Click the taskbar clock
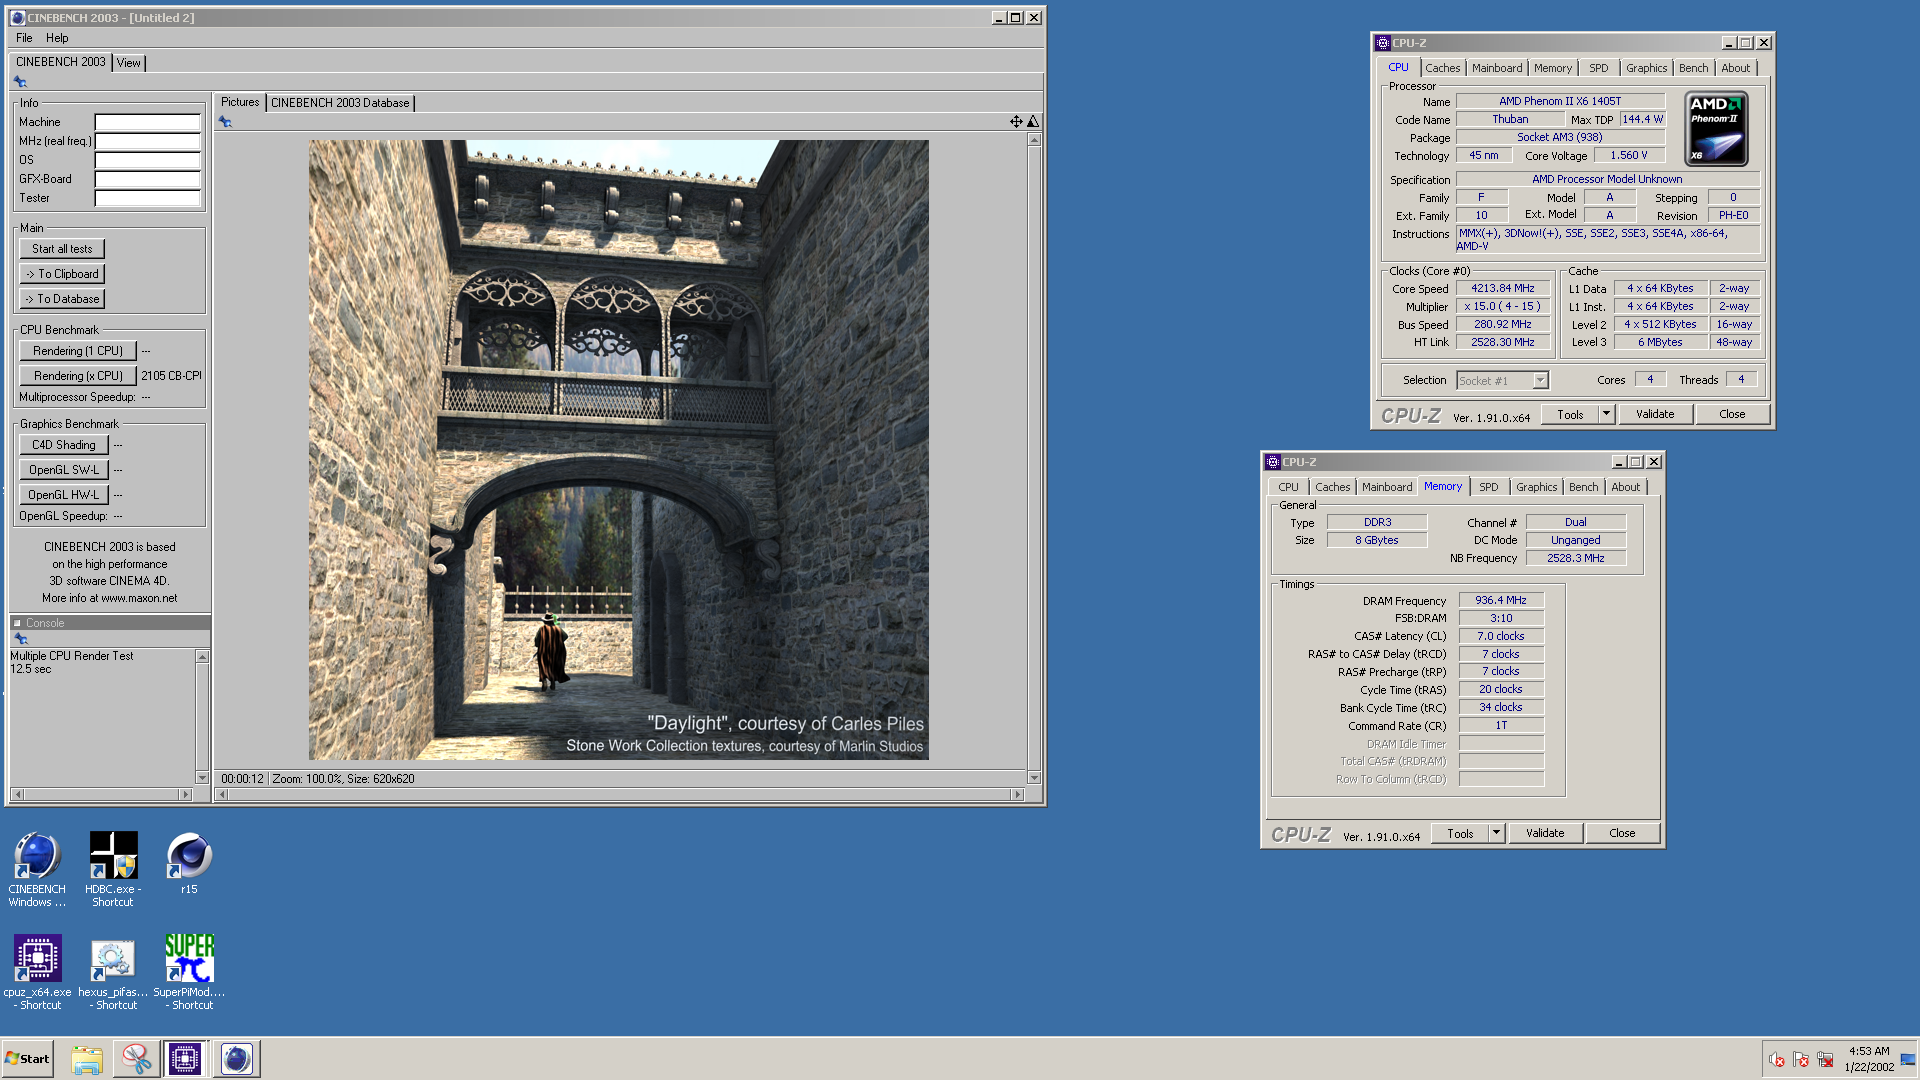The width and height of the screenshot is (1920, 1080). (1868, 1059)
